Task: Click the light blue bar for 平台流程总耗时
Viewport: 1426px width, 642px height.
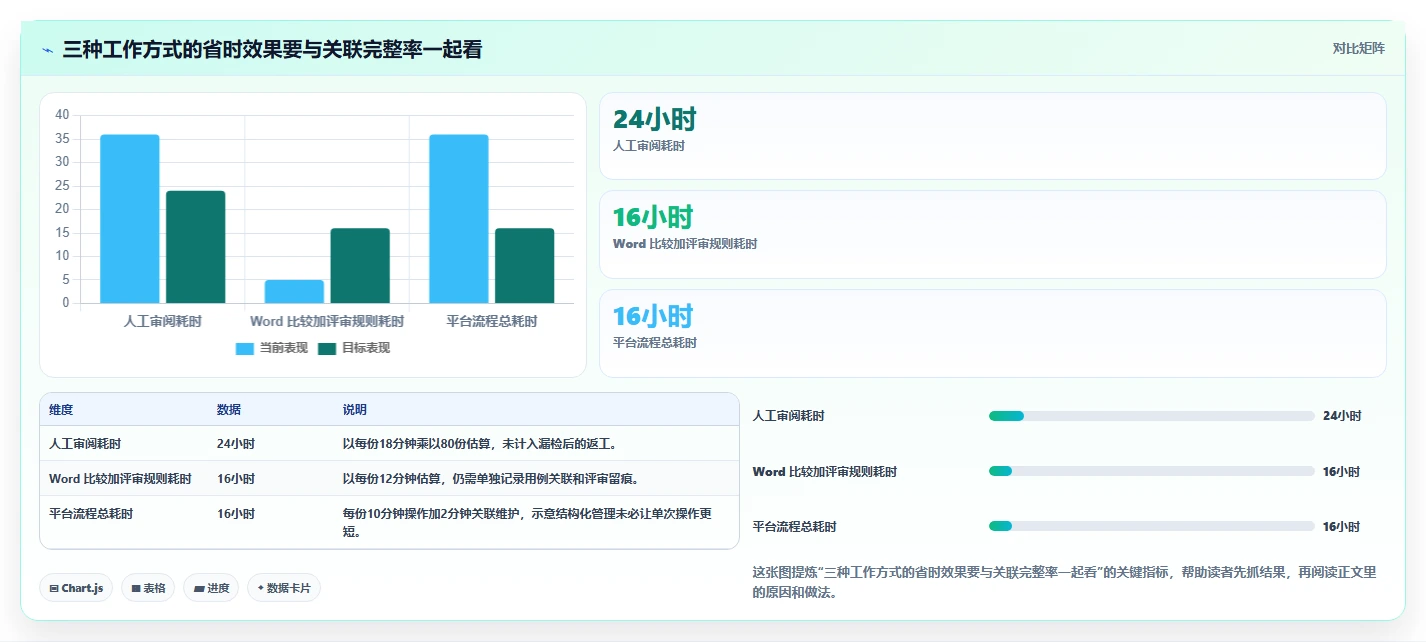Action: (x=458, y=218)
